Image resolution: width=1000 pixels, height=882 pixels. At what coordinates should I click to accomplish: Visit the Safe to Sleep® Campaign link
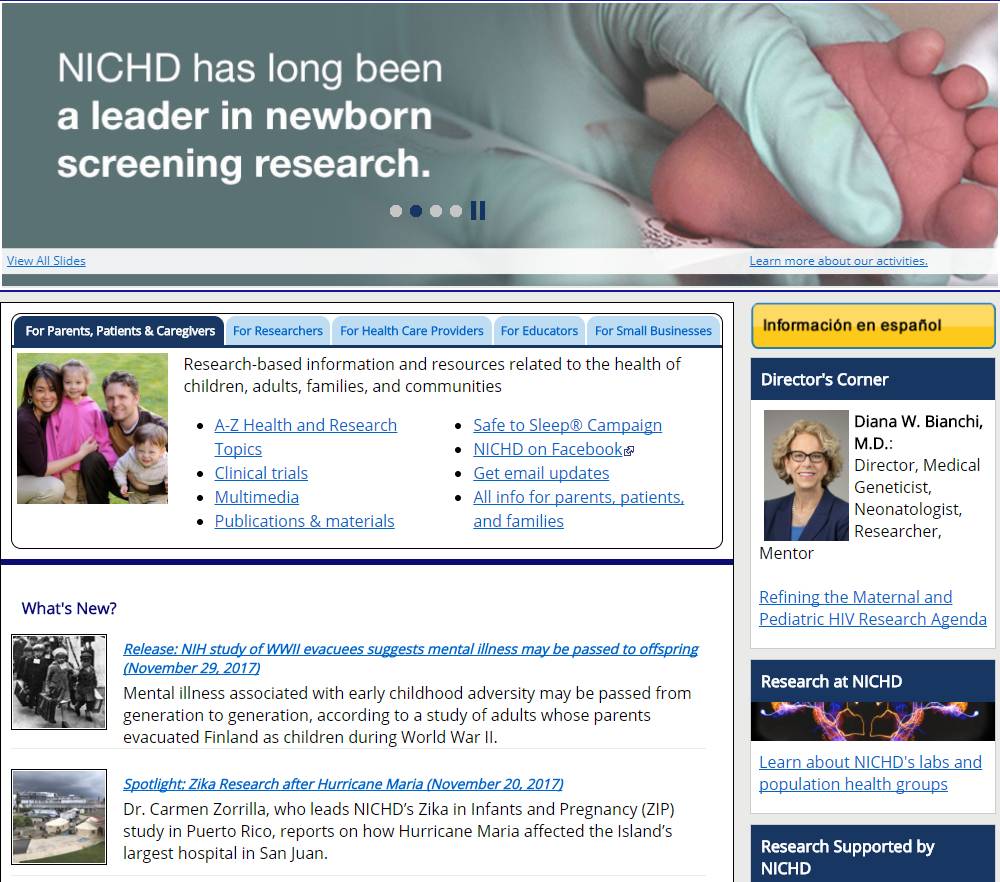[x=568, y=425]
